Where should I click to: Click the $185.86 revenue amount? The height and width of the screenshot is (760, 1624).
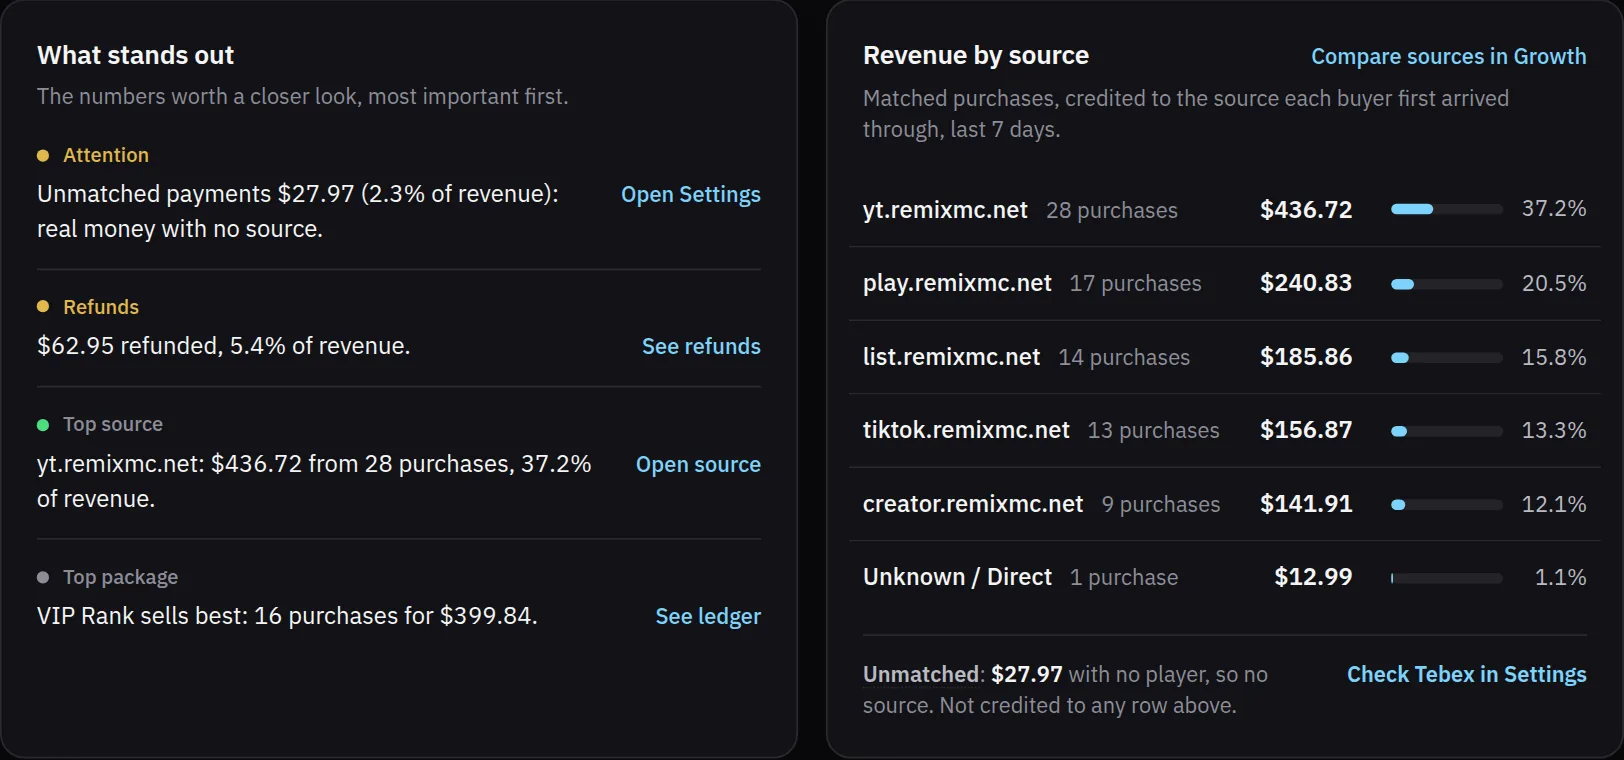(x=1306, y=357)
